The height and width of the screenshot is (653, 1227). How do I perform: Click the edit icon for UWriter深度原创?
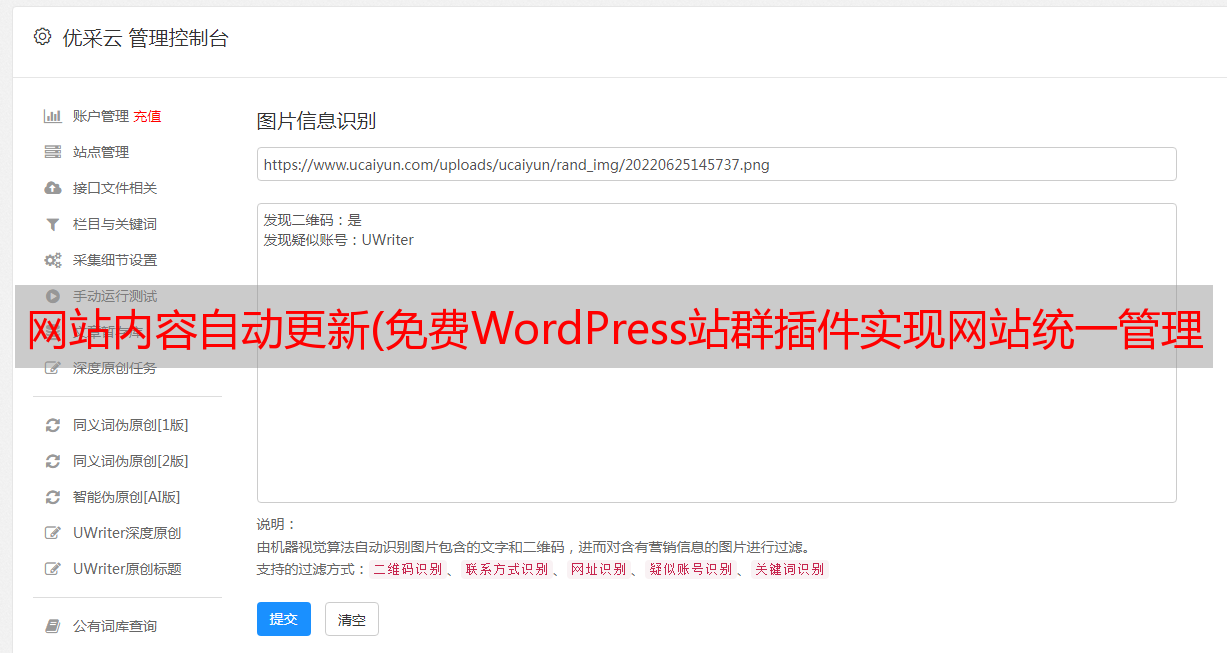pyautogui.click(x=53, y=533)
